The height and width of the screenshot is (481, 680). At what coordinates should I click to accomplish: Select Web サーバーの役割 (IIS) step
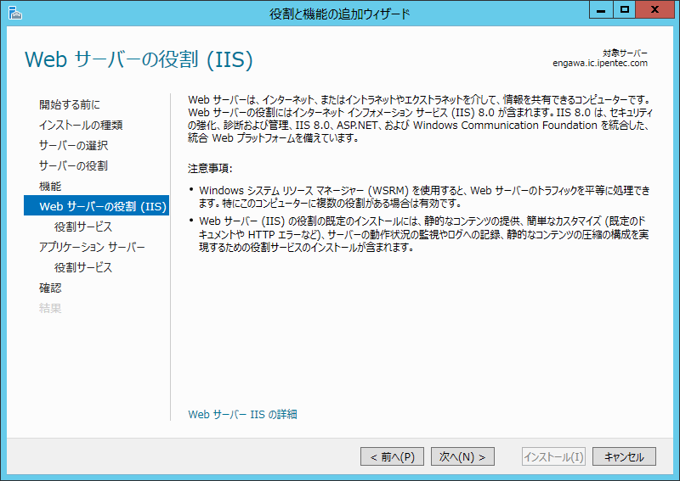tap(96, 206)
